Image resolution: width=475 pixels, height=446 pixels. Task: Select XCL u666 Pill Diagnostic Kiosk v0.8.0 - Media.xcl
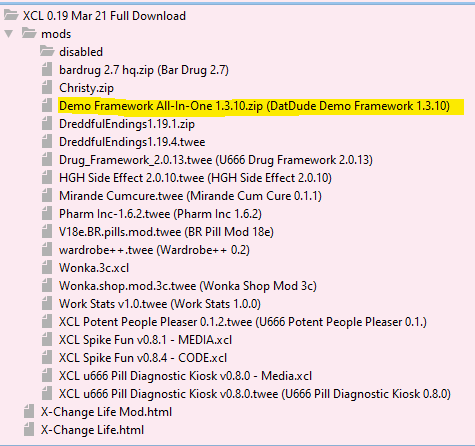click(185, 376)
